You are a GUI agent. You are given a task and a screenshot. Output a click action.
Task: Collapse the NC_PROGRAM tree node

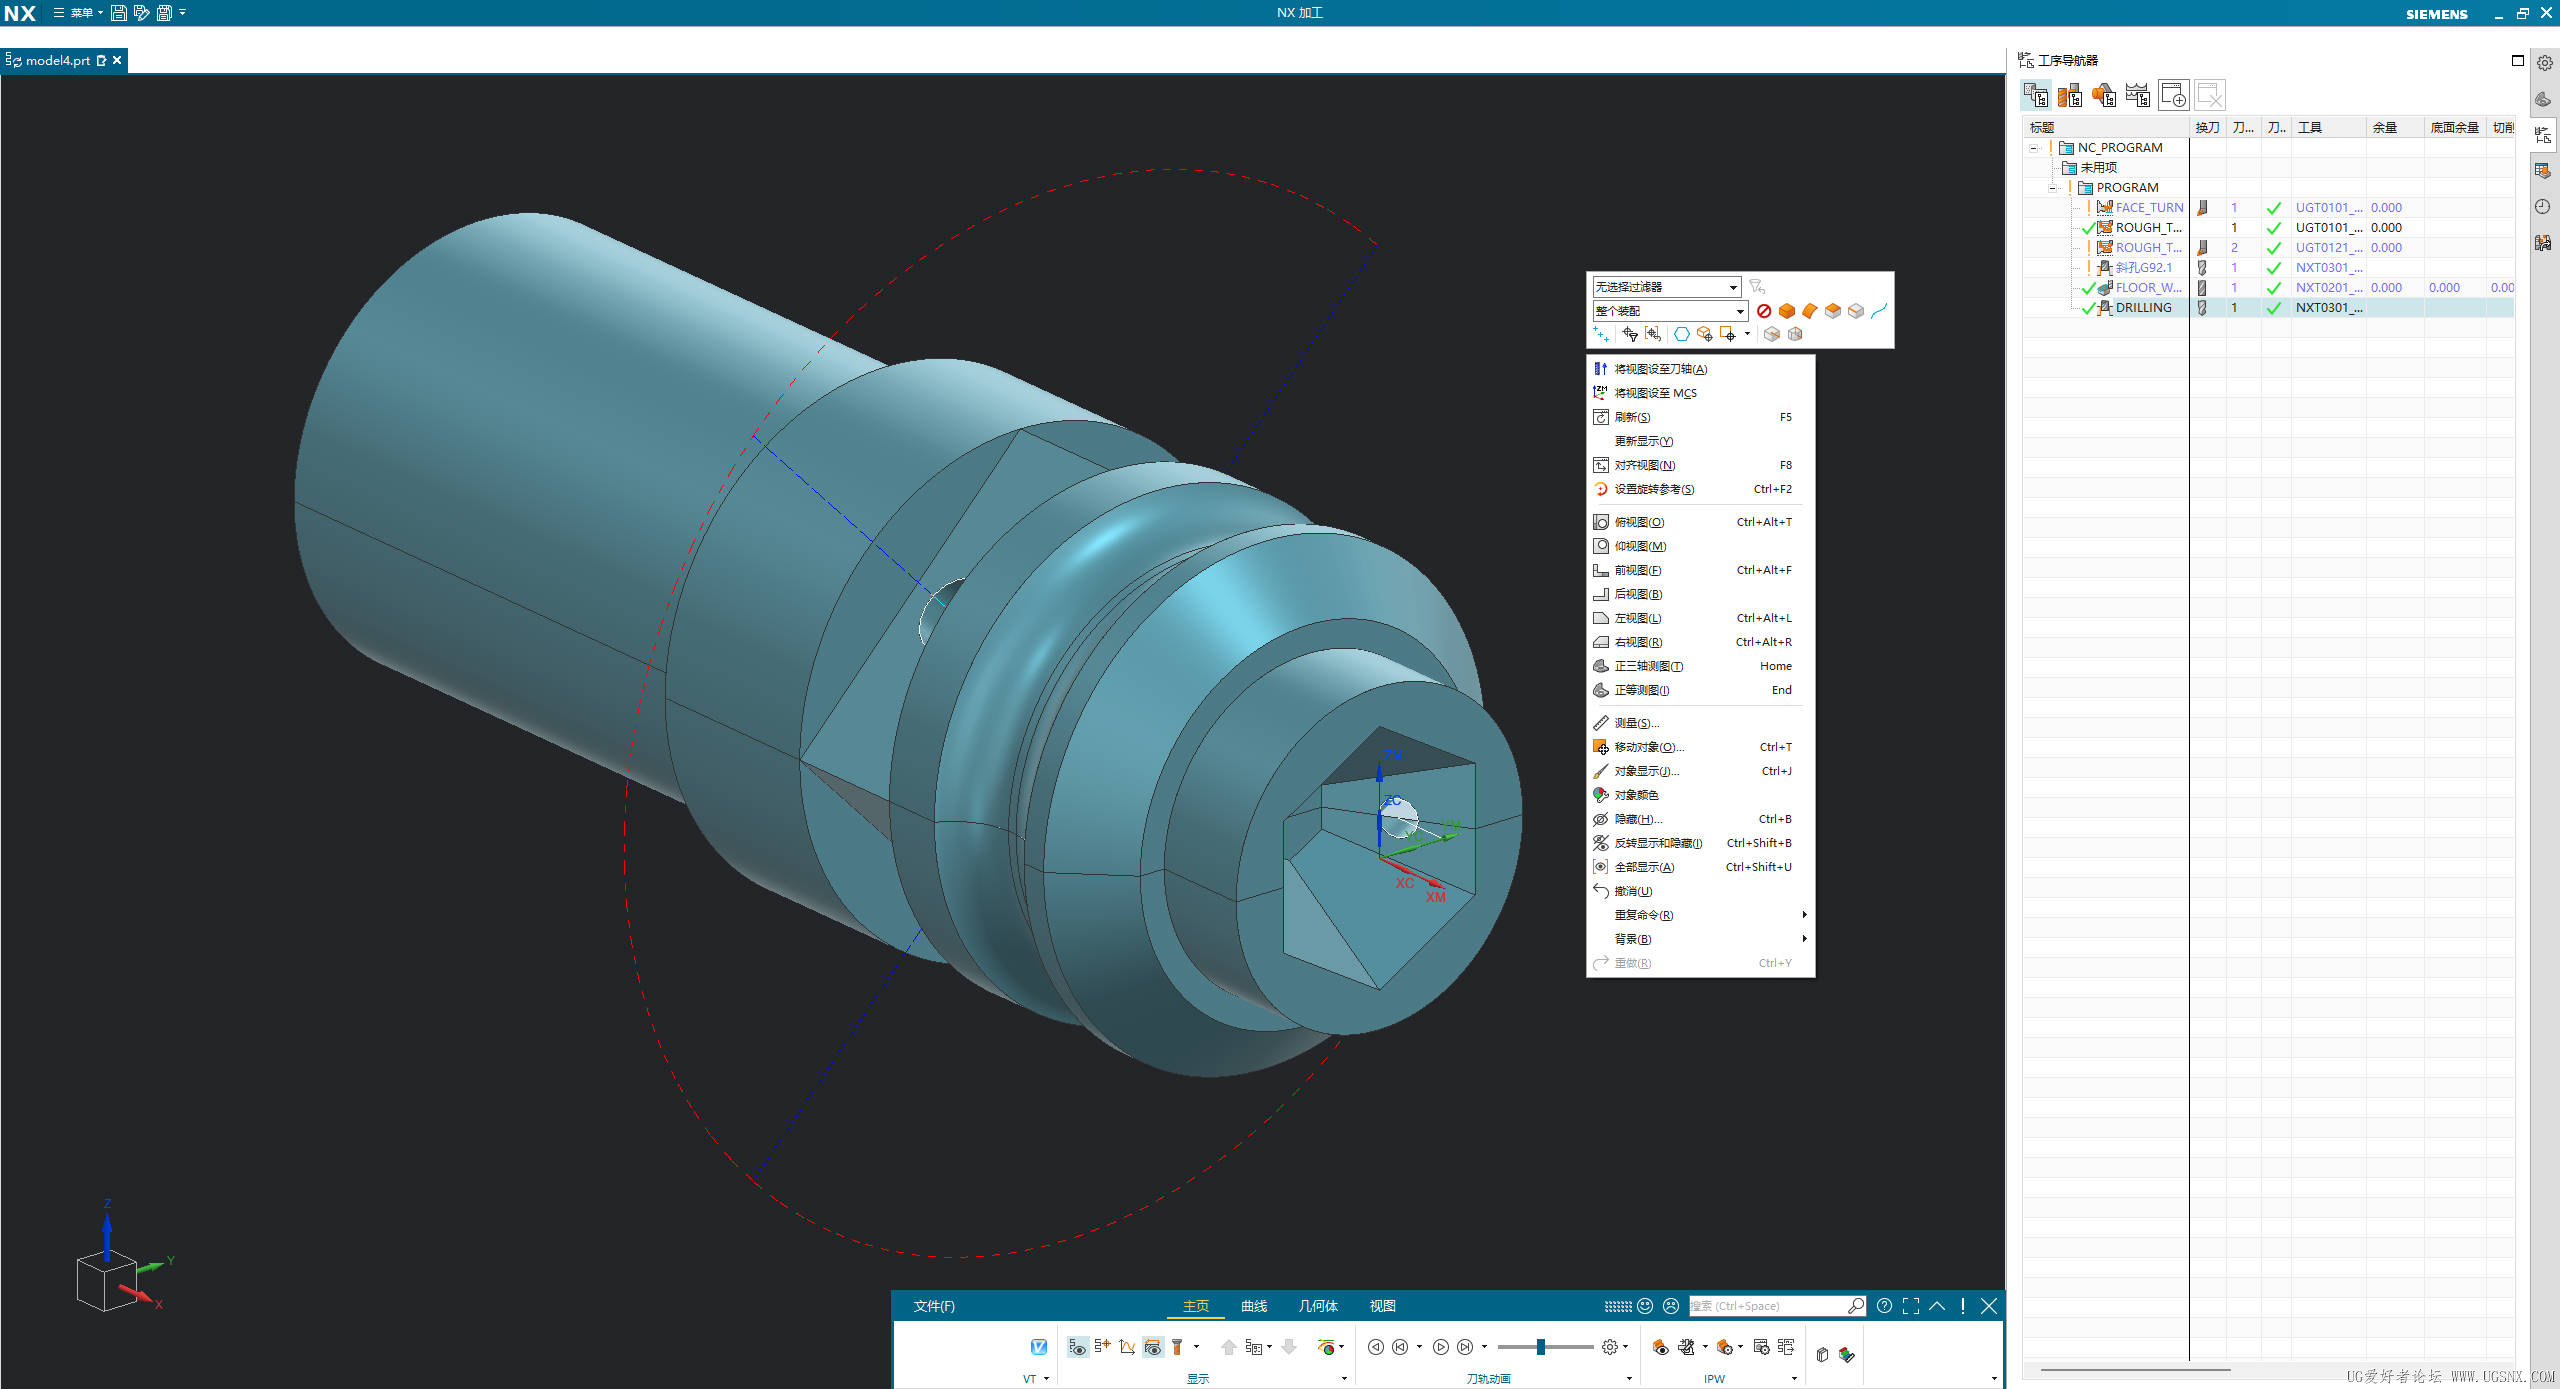click(2033, 148)
